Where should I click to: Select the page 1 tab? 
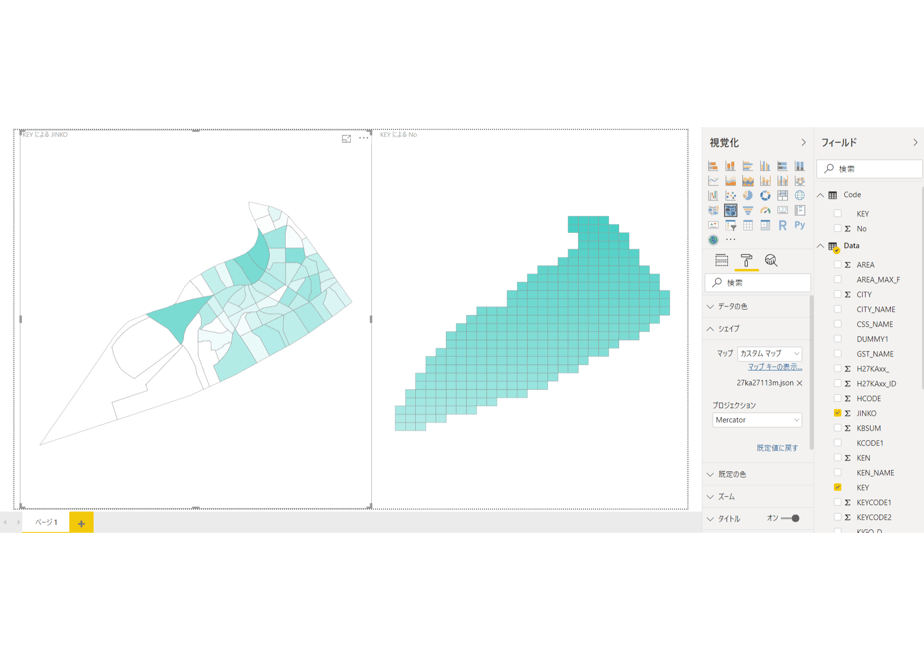46,522
